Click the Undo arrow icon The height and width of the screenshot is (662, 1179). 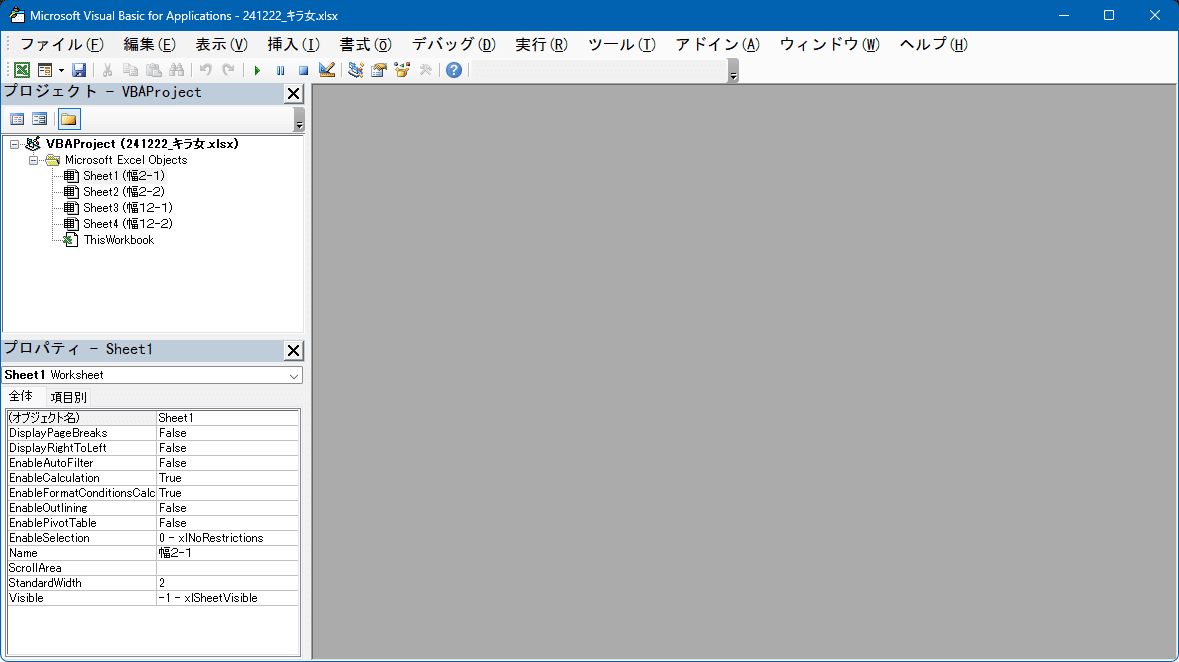pos(205,70)
